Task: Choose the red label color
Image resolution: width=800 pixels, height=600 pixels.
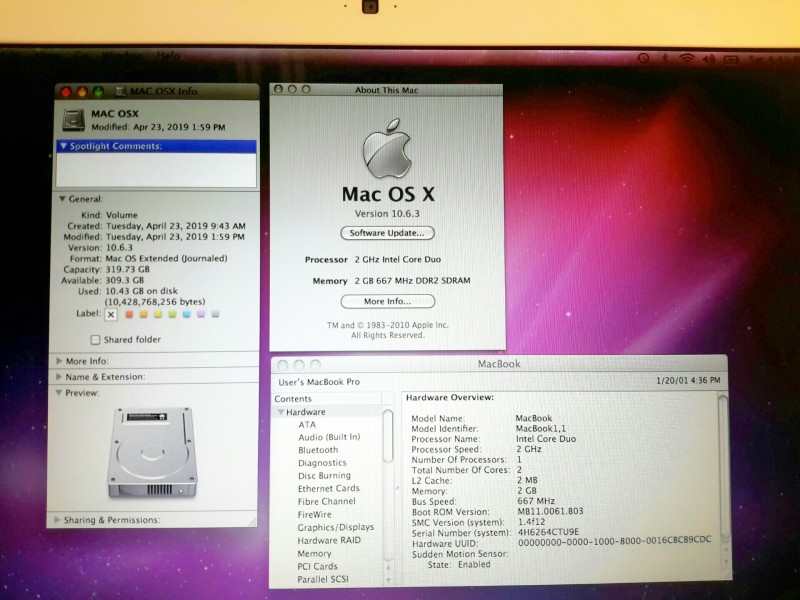Action: tap(129, 314)
